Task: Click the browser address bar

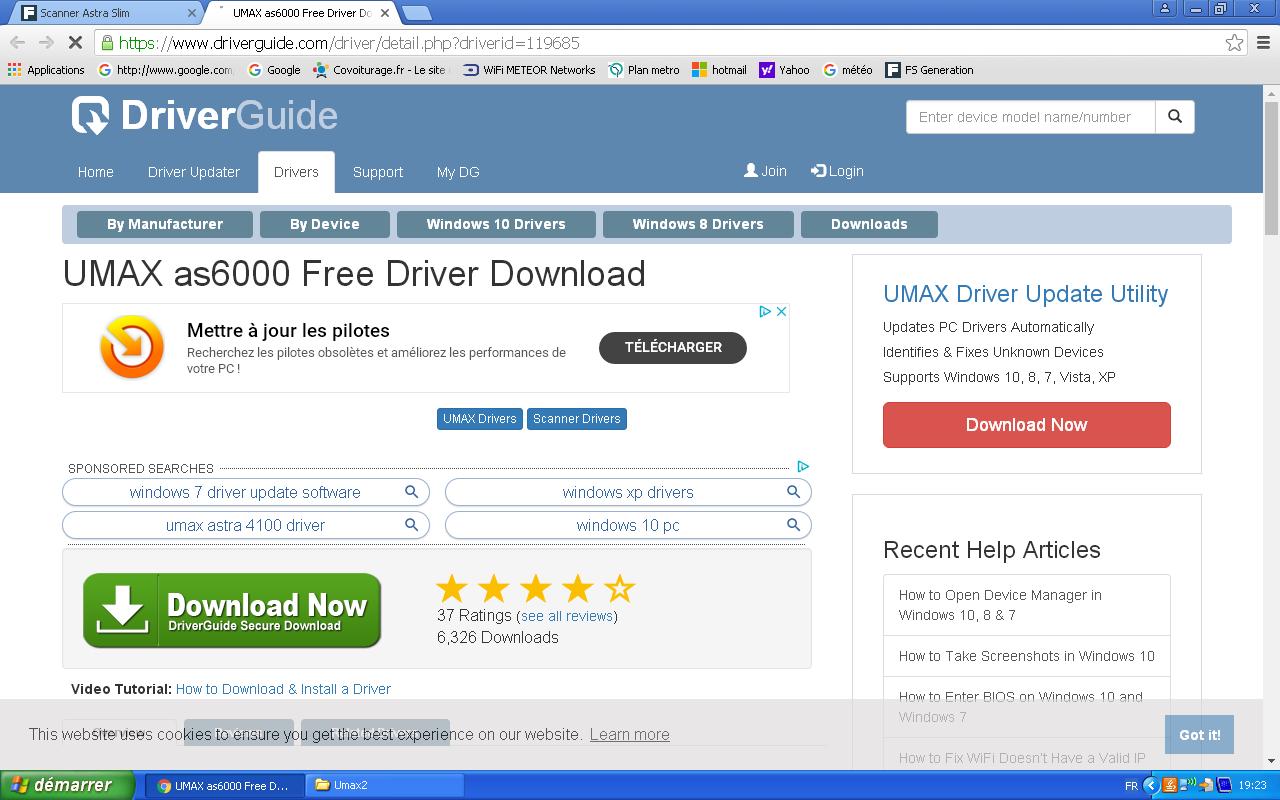Action: [x=660, y=43]
